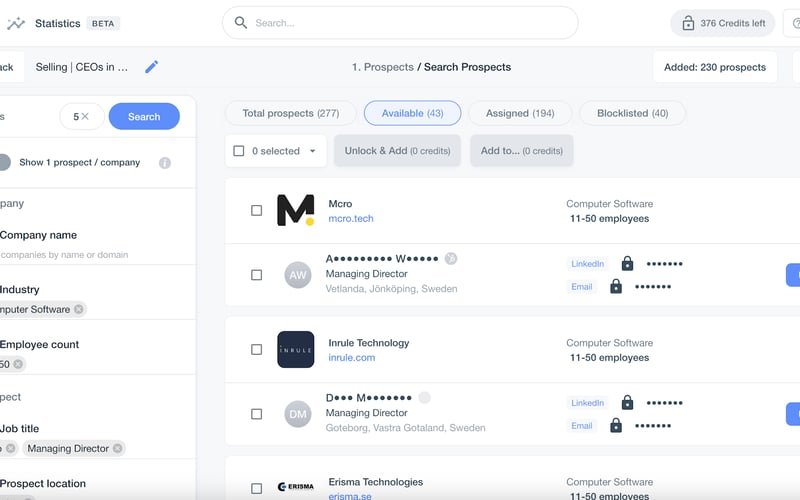The width and height of the screenshot is (800, 500).
Task: Click LinkedIn lock icon for DM prospect
Action: click(627, 402)
